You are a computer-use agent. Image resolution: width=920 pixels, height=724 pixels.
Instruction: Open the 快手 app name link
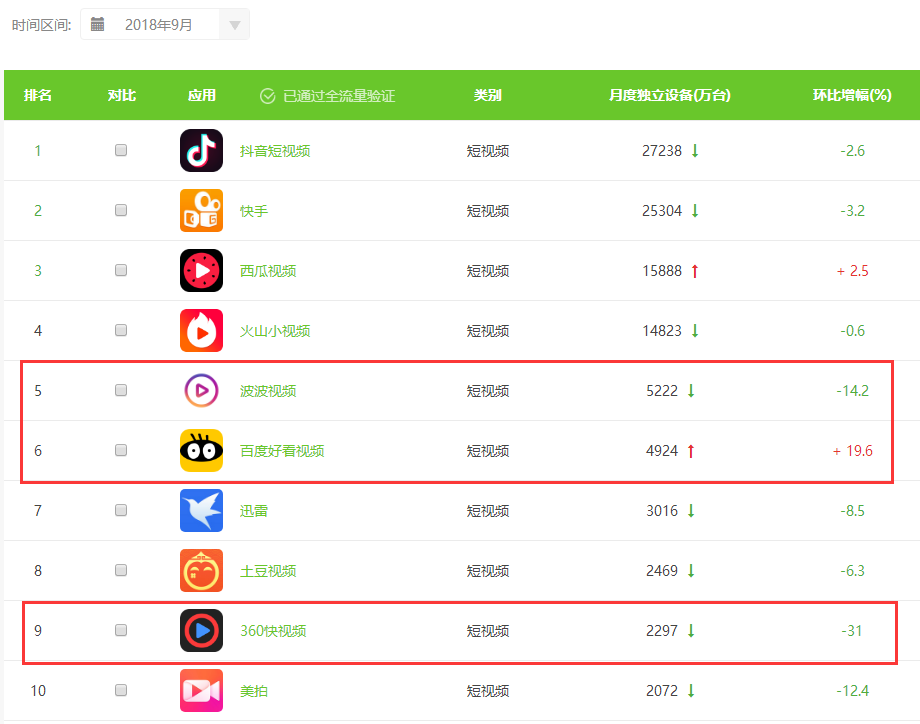tap(254, 211)
